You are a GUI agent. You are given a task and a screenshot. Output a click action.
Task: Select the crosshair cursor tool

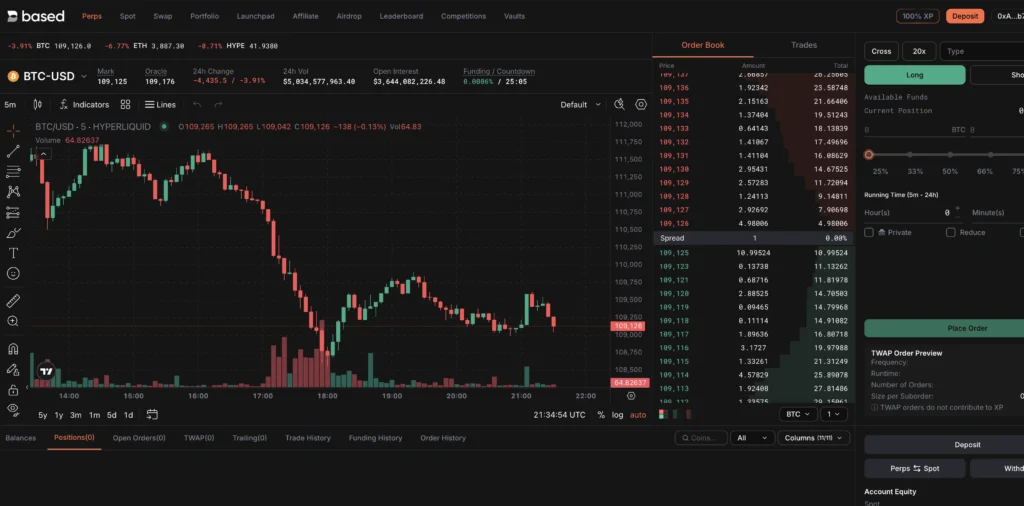coord(13,131)
